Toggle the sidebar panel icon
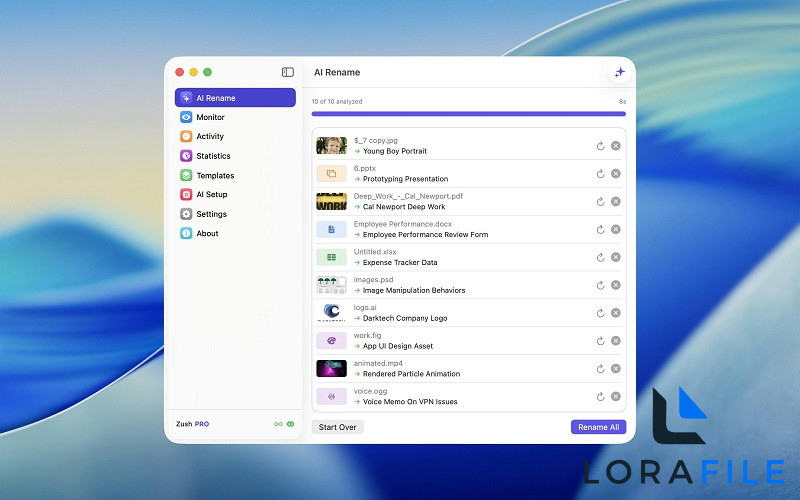This screenshot has height=500, width=800. click(288, 72)
